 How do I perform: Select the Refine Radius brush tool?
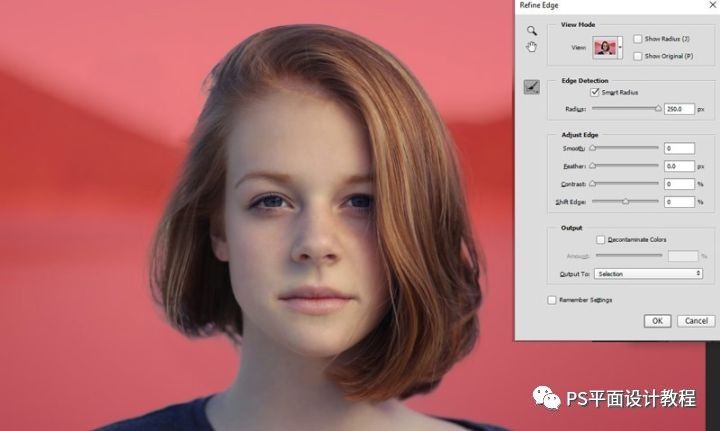532,87
